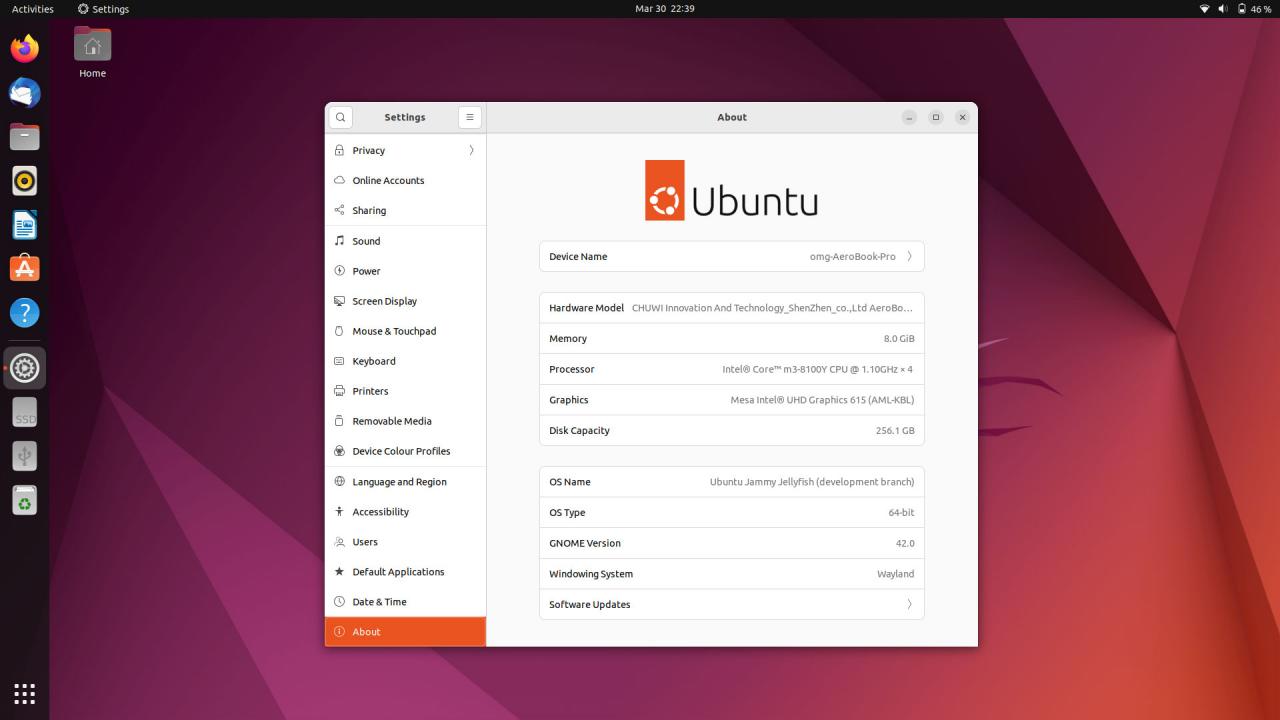Viewport: 1280px width, 720px height.
Task: Click the Device Name label
Action: point(578,256)
